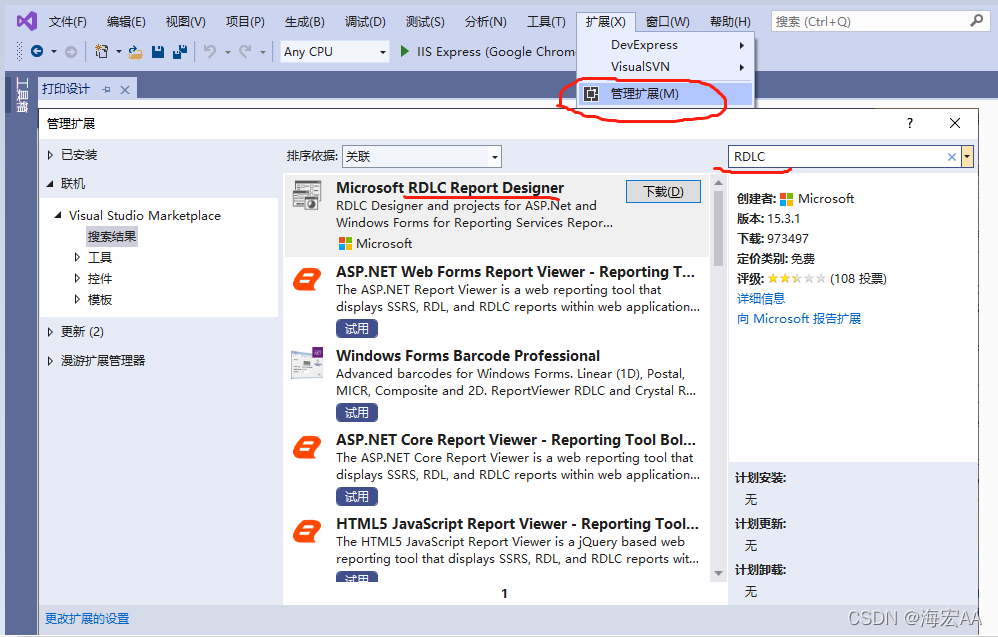Viewport: 998px width, 637px height.
Task: Click the save all icon
Action: (180, 52)
